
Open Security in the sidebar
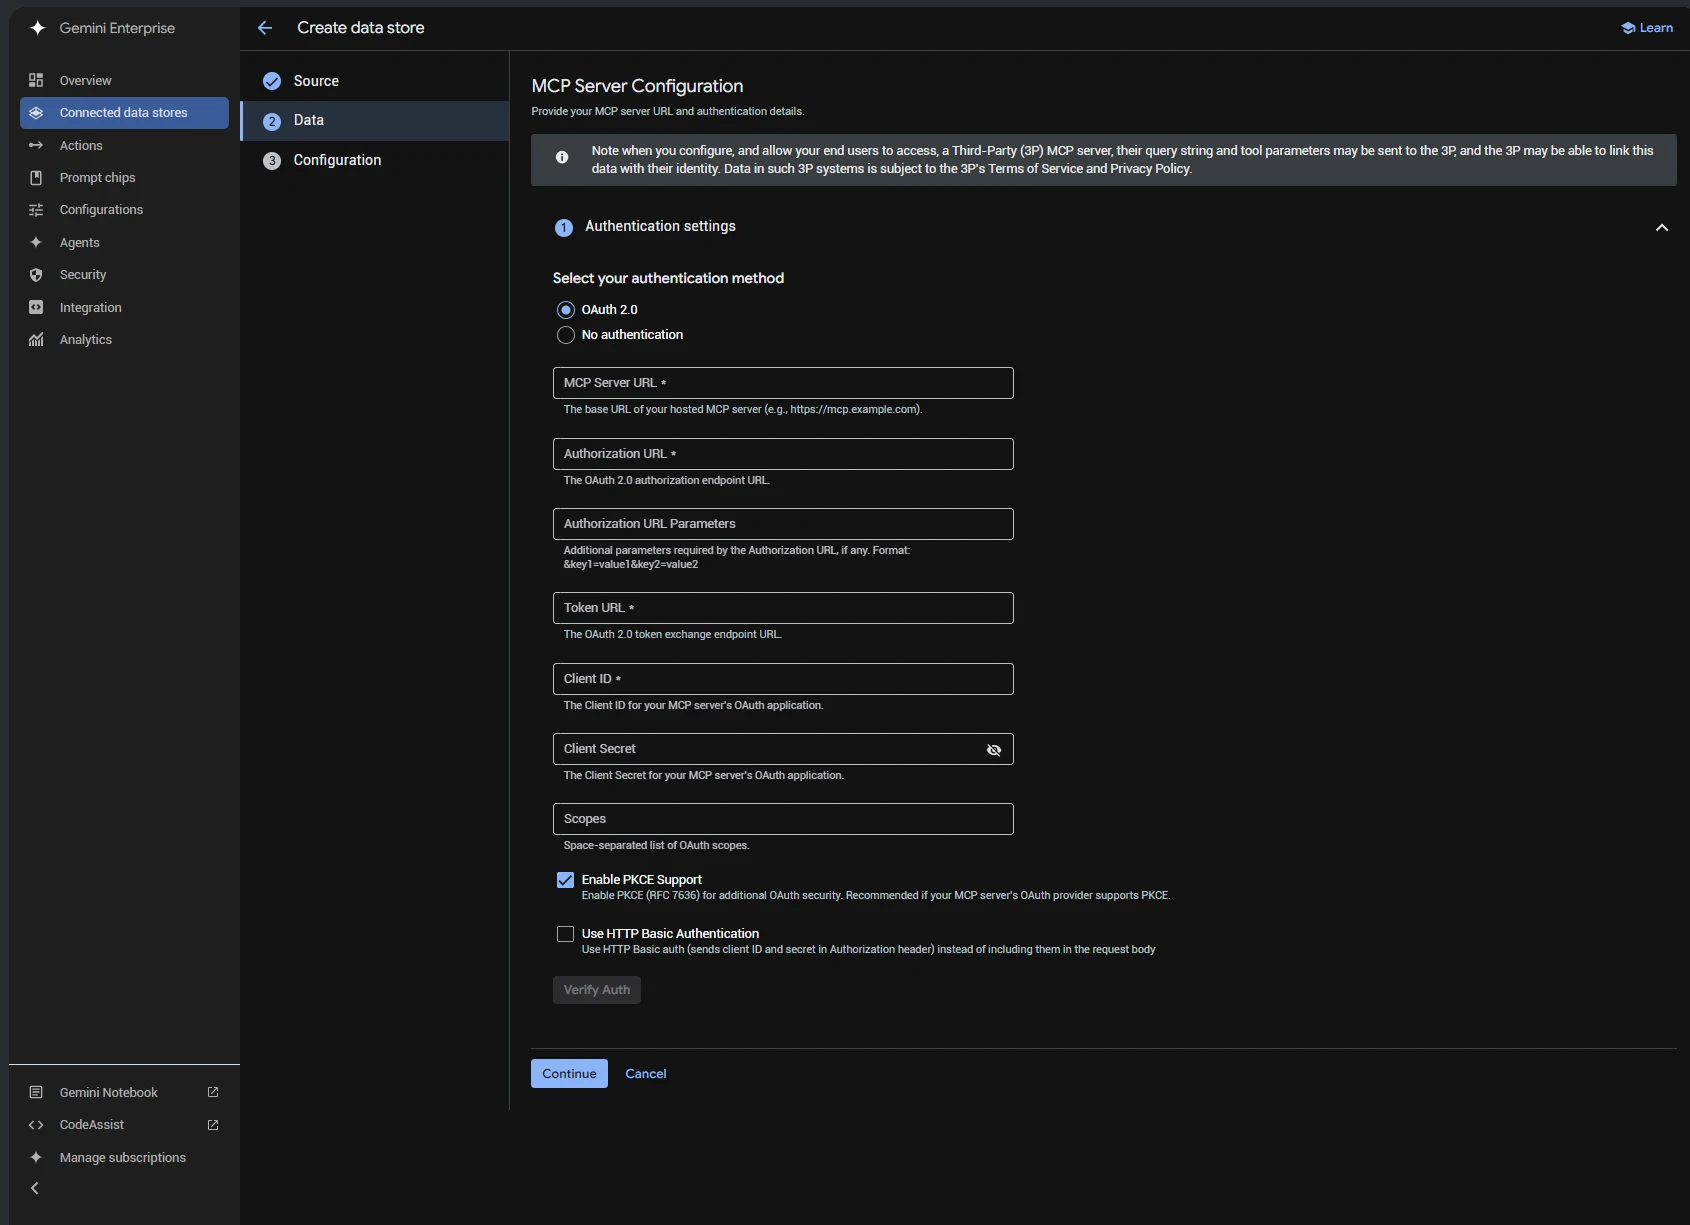124,275
